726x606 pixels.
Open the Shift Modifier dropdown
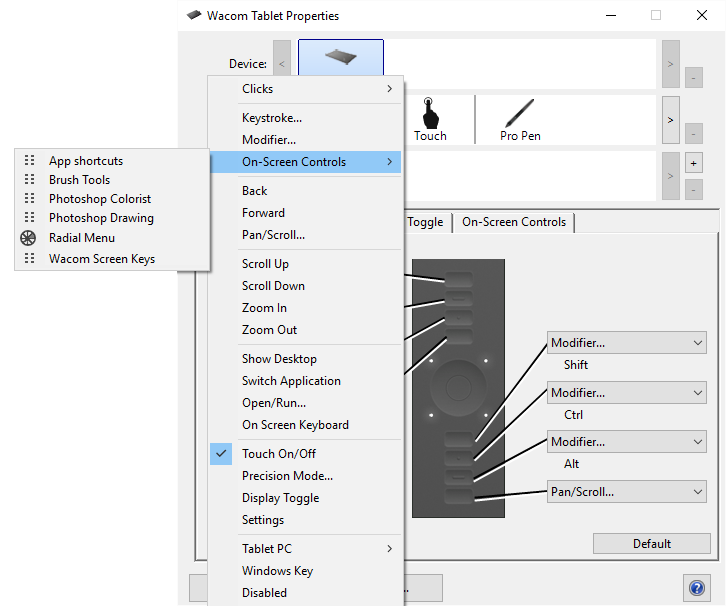(627, 343)
